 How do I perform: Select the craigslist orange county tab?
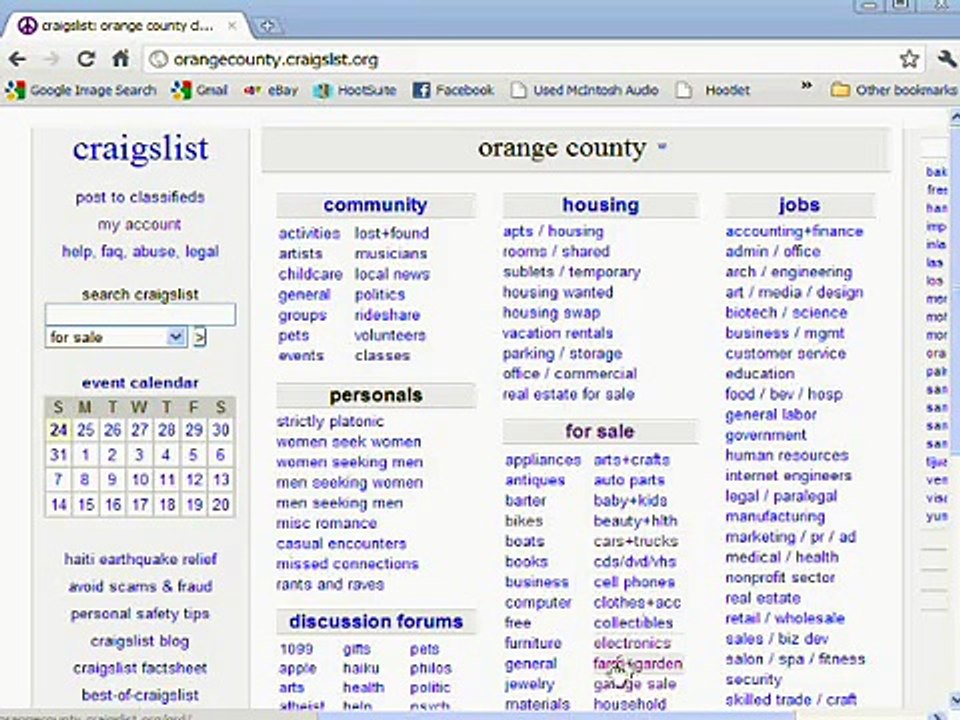pyautogui.click(x=126, y=26)
